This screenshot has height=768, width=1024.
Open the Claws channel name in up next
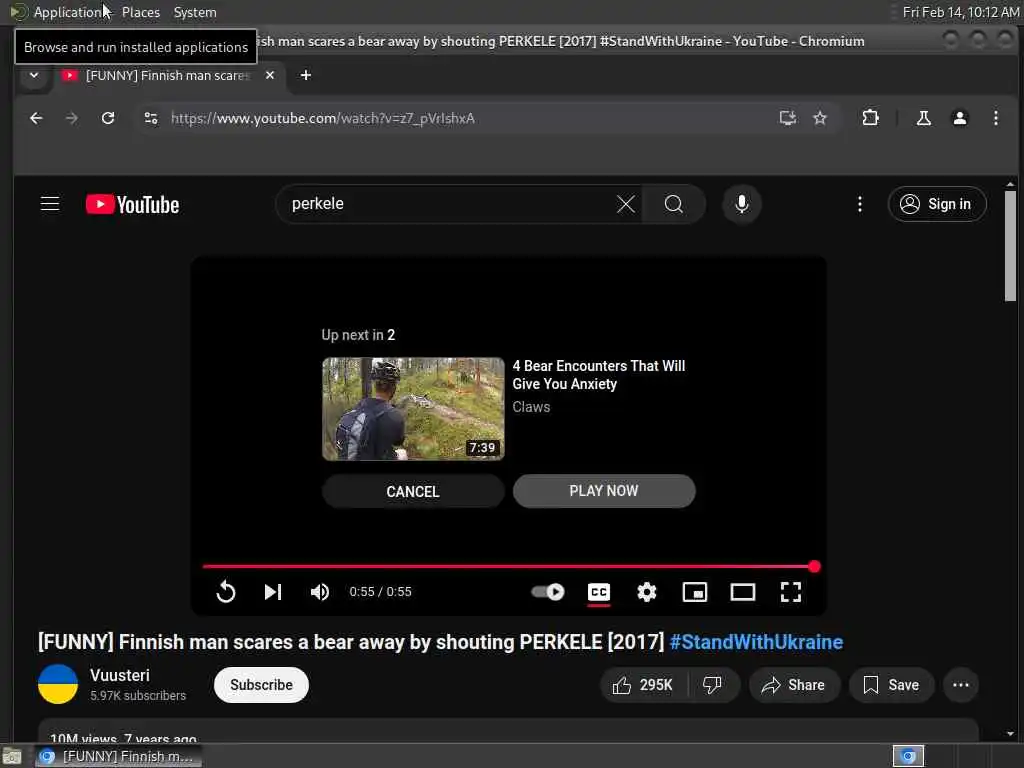click(531, 407)
